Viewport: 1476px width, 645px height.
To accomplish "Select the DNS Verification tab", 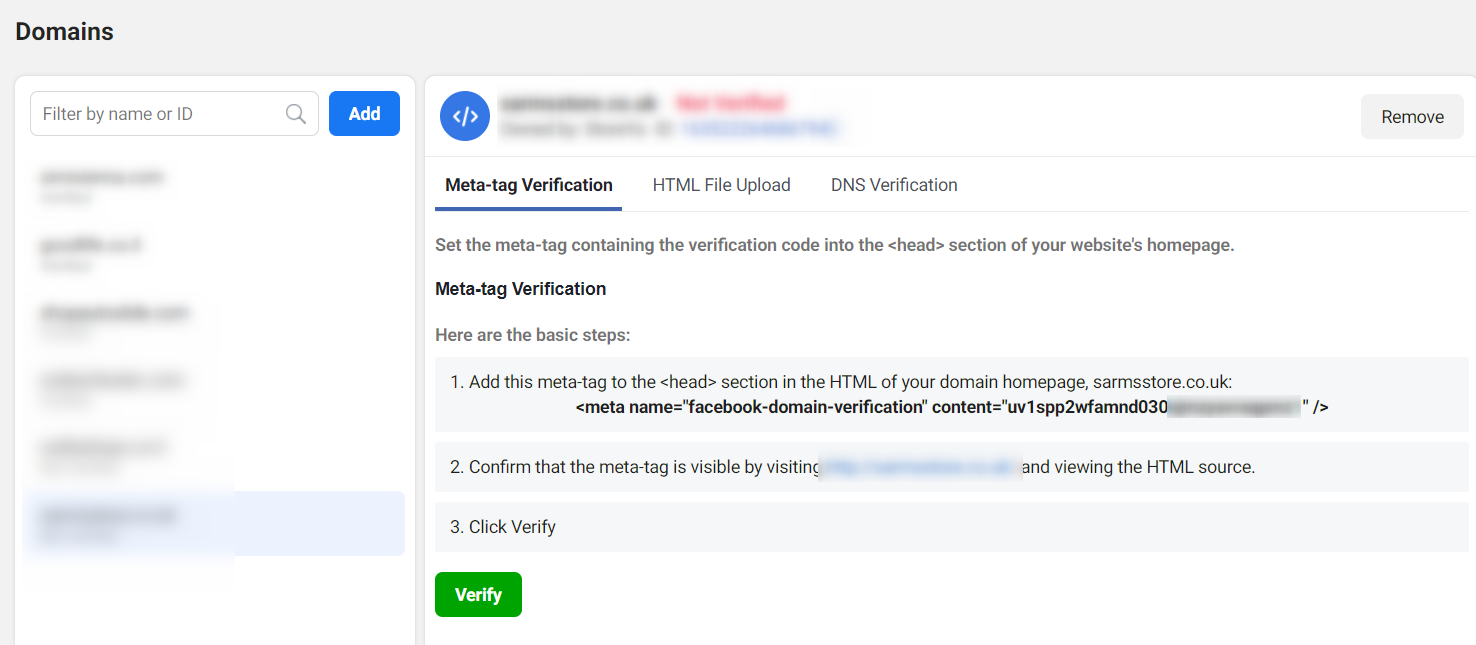I will point(894,185).
